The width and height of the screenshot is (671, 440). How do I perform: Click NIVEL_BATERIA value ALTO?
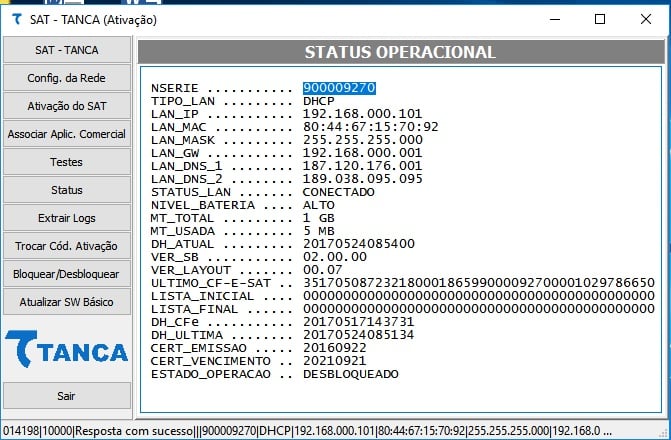pyautogui.click(x=319, y=205)
